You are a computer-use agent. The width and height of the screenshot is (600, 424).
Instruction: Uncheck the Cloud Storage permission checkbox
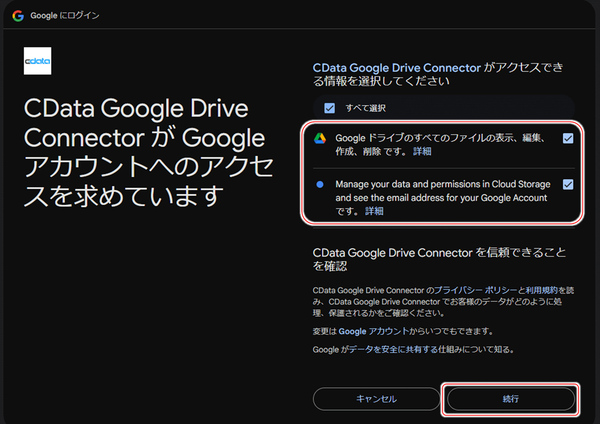click(x=568, y=184)
